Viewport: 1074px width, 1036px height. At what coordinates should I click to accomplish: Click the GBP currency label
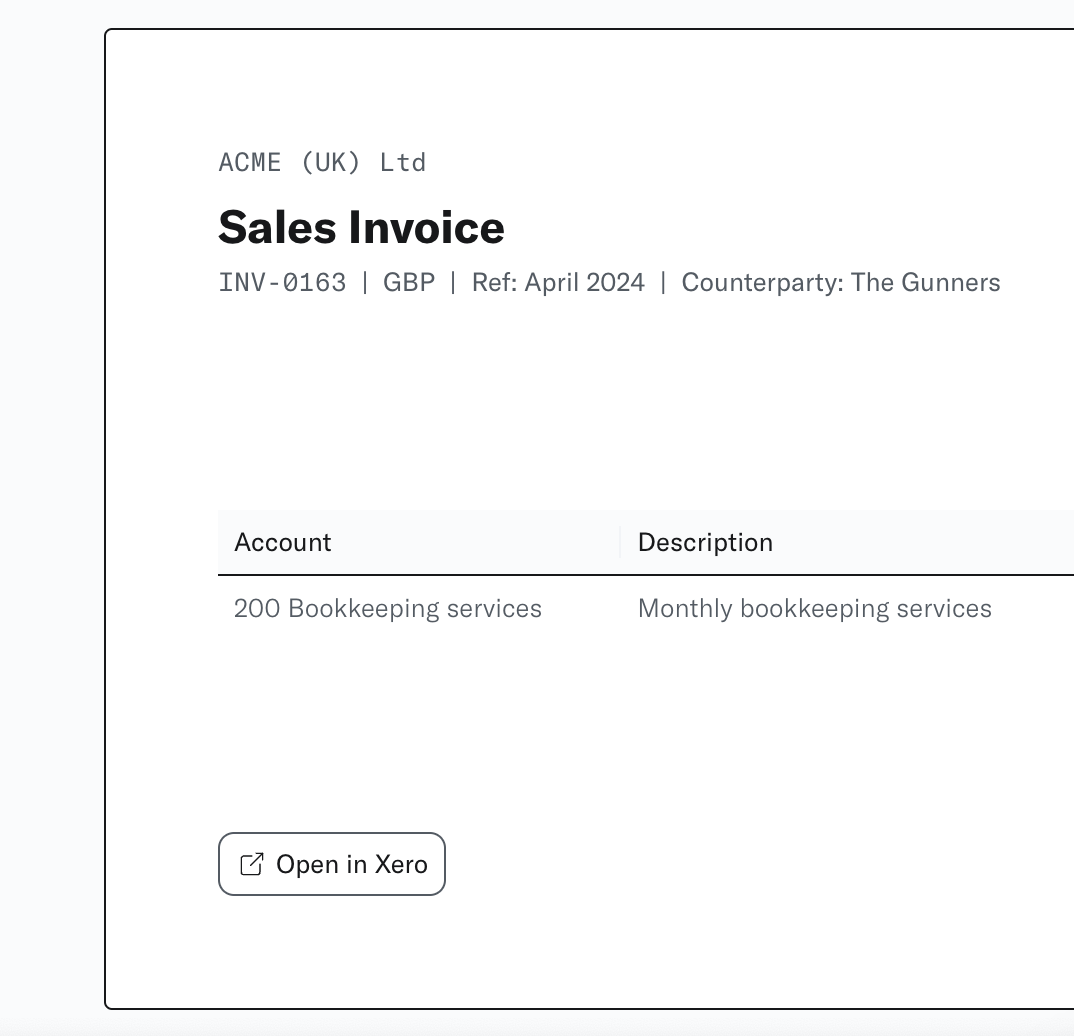point(409,282)
